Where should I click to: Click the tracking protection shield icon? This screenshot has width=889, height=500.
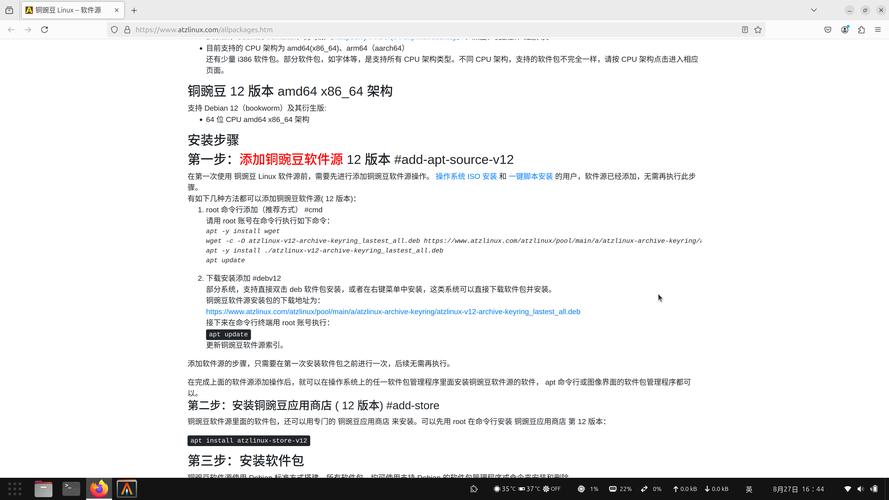point(115,29)
